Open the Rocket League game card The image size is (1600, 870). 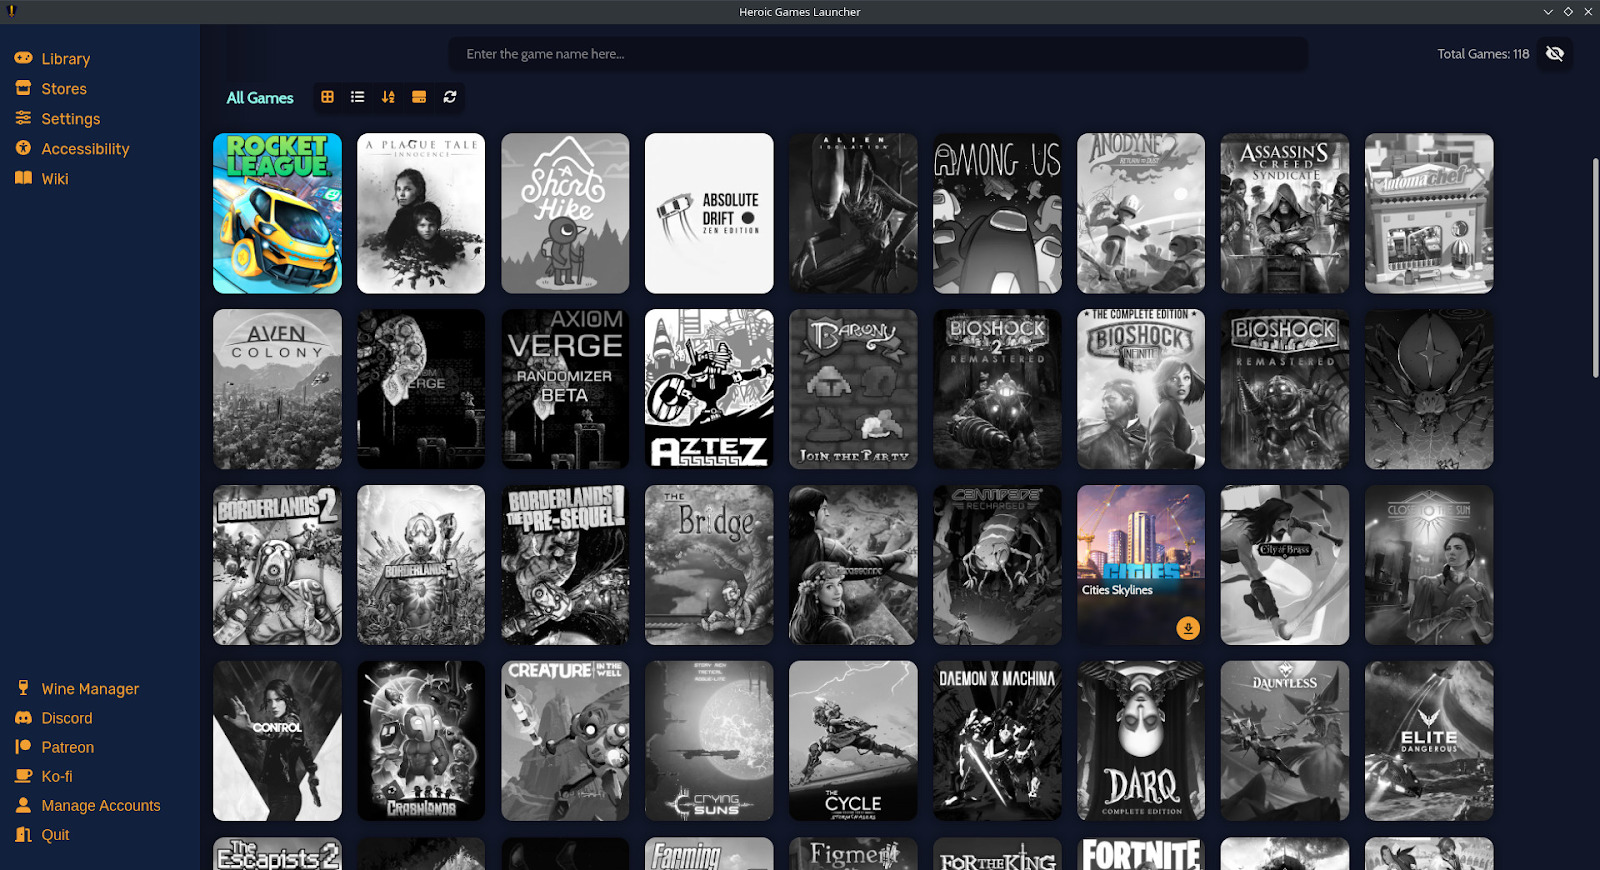tap(277, 213)
